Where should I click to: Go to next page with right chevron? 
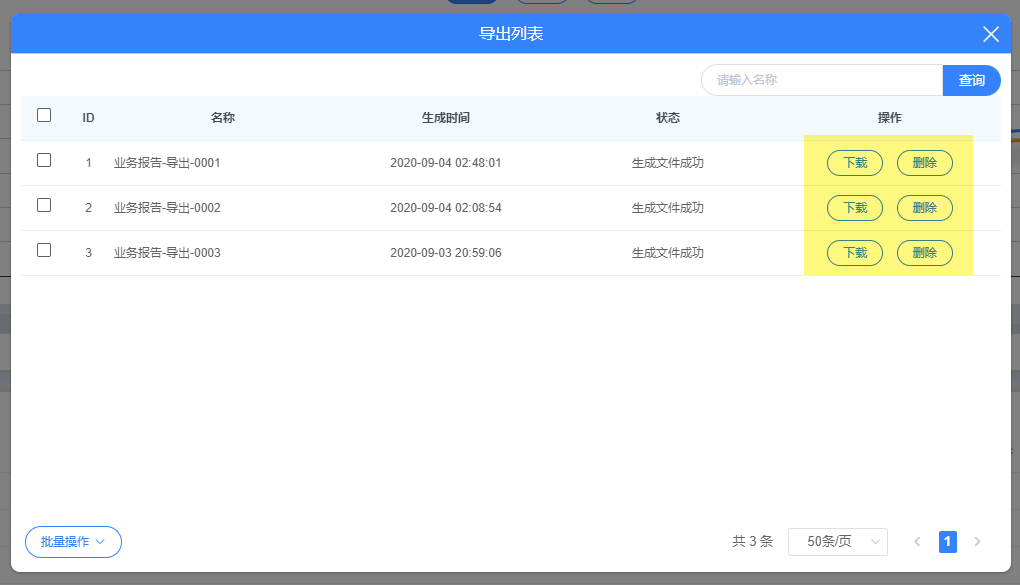point(977,541)
